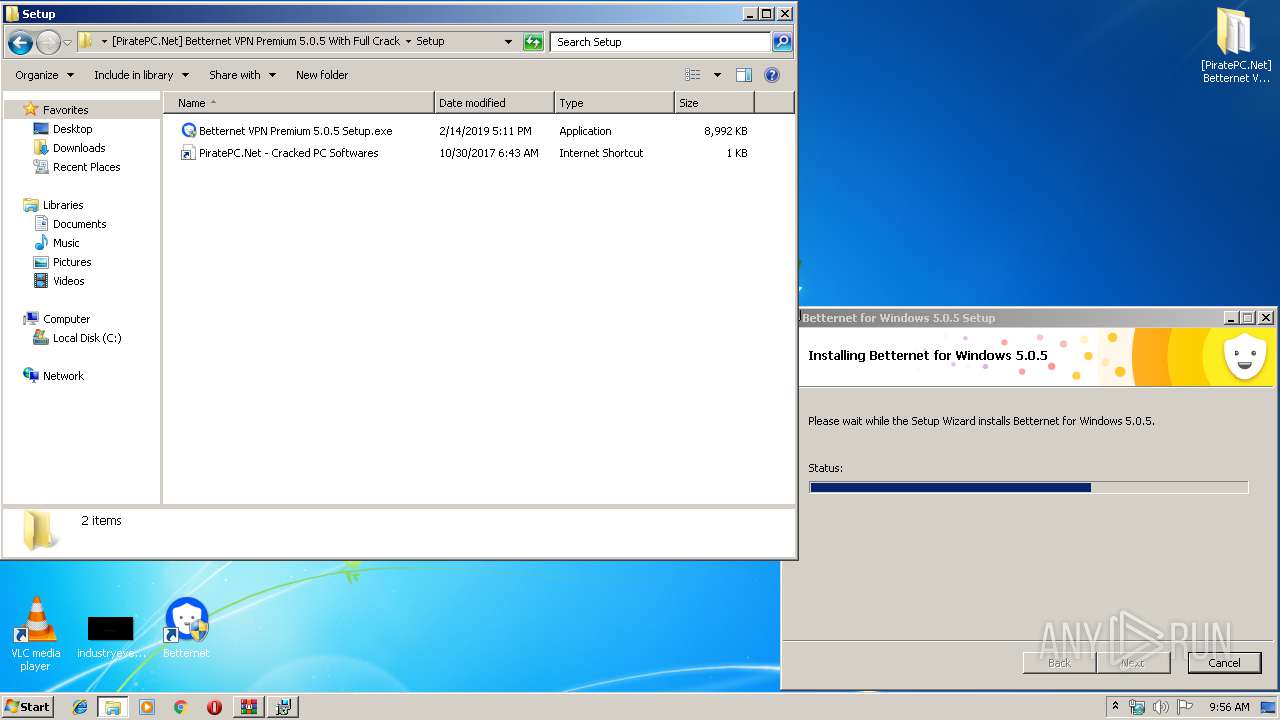Viewport: 1280px width, 720px height.
Task: Open the Videos library
Action: click(x=68, y=281)
